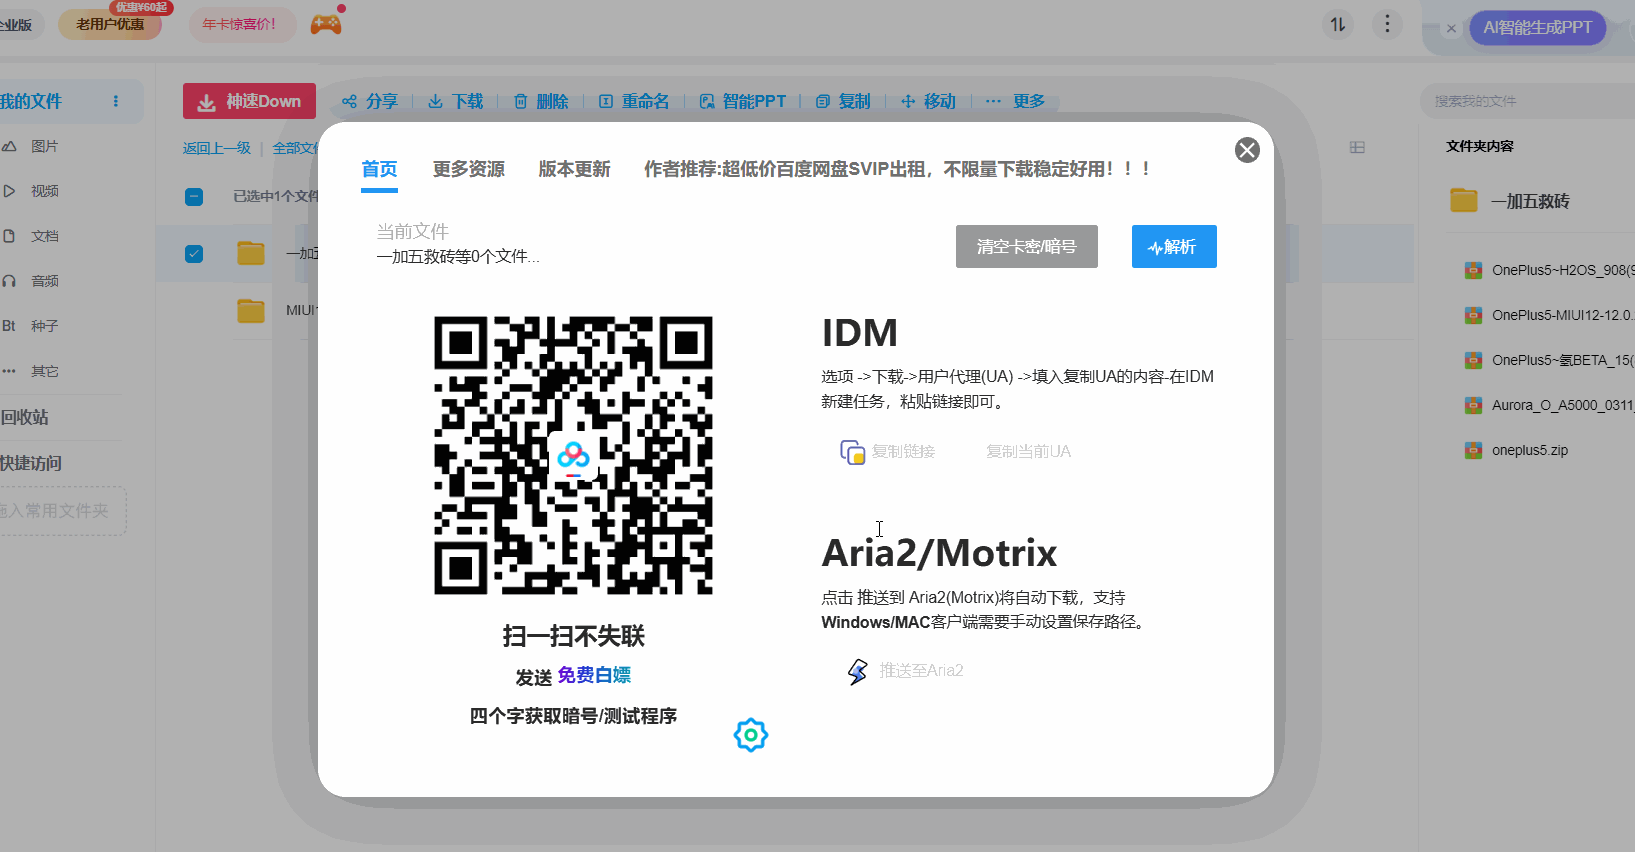
Task: Click the 清空卡密/暗号 button
Action: 1027,246
